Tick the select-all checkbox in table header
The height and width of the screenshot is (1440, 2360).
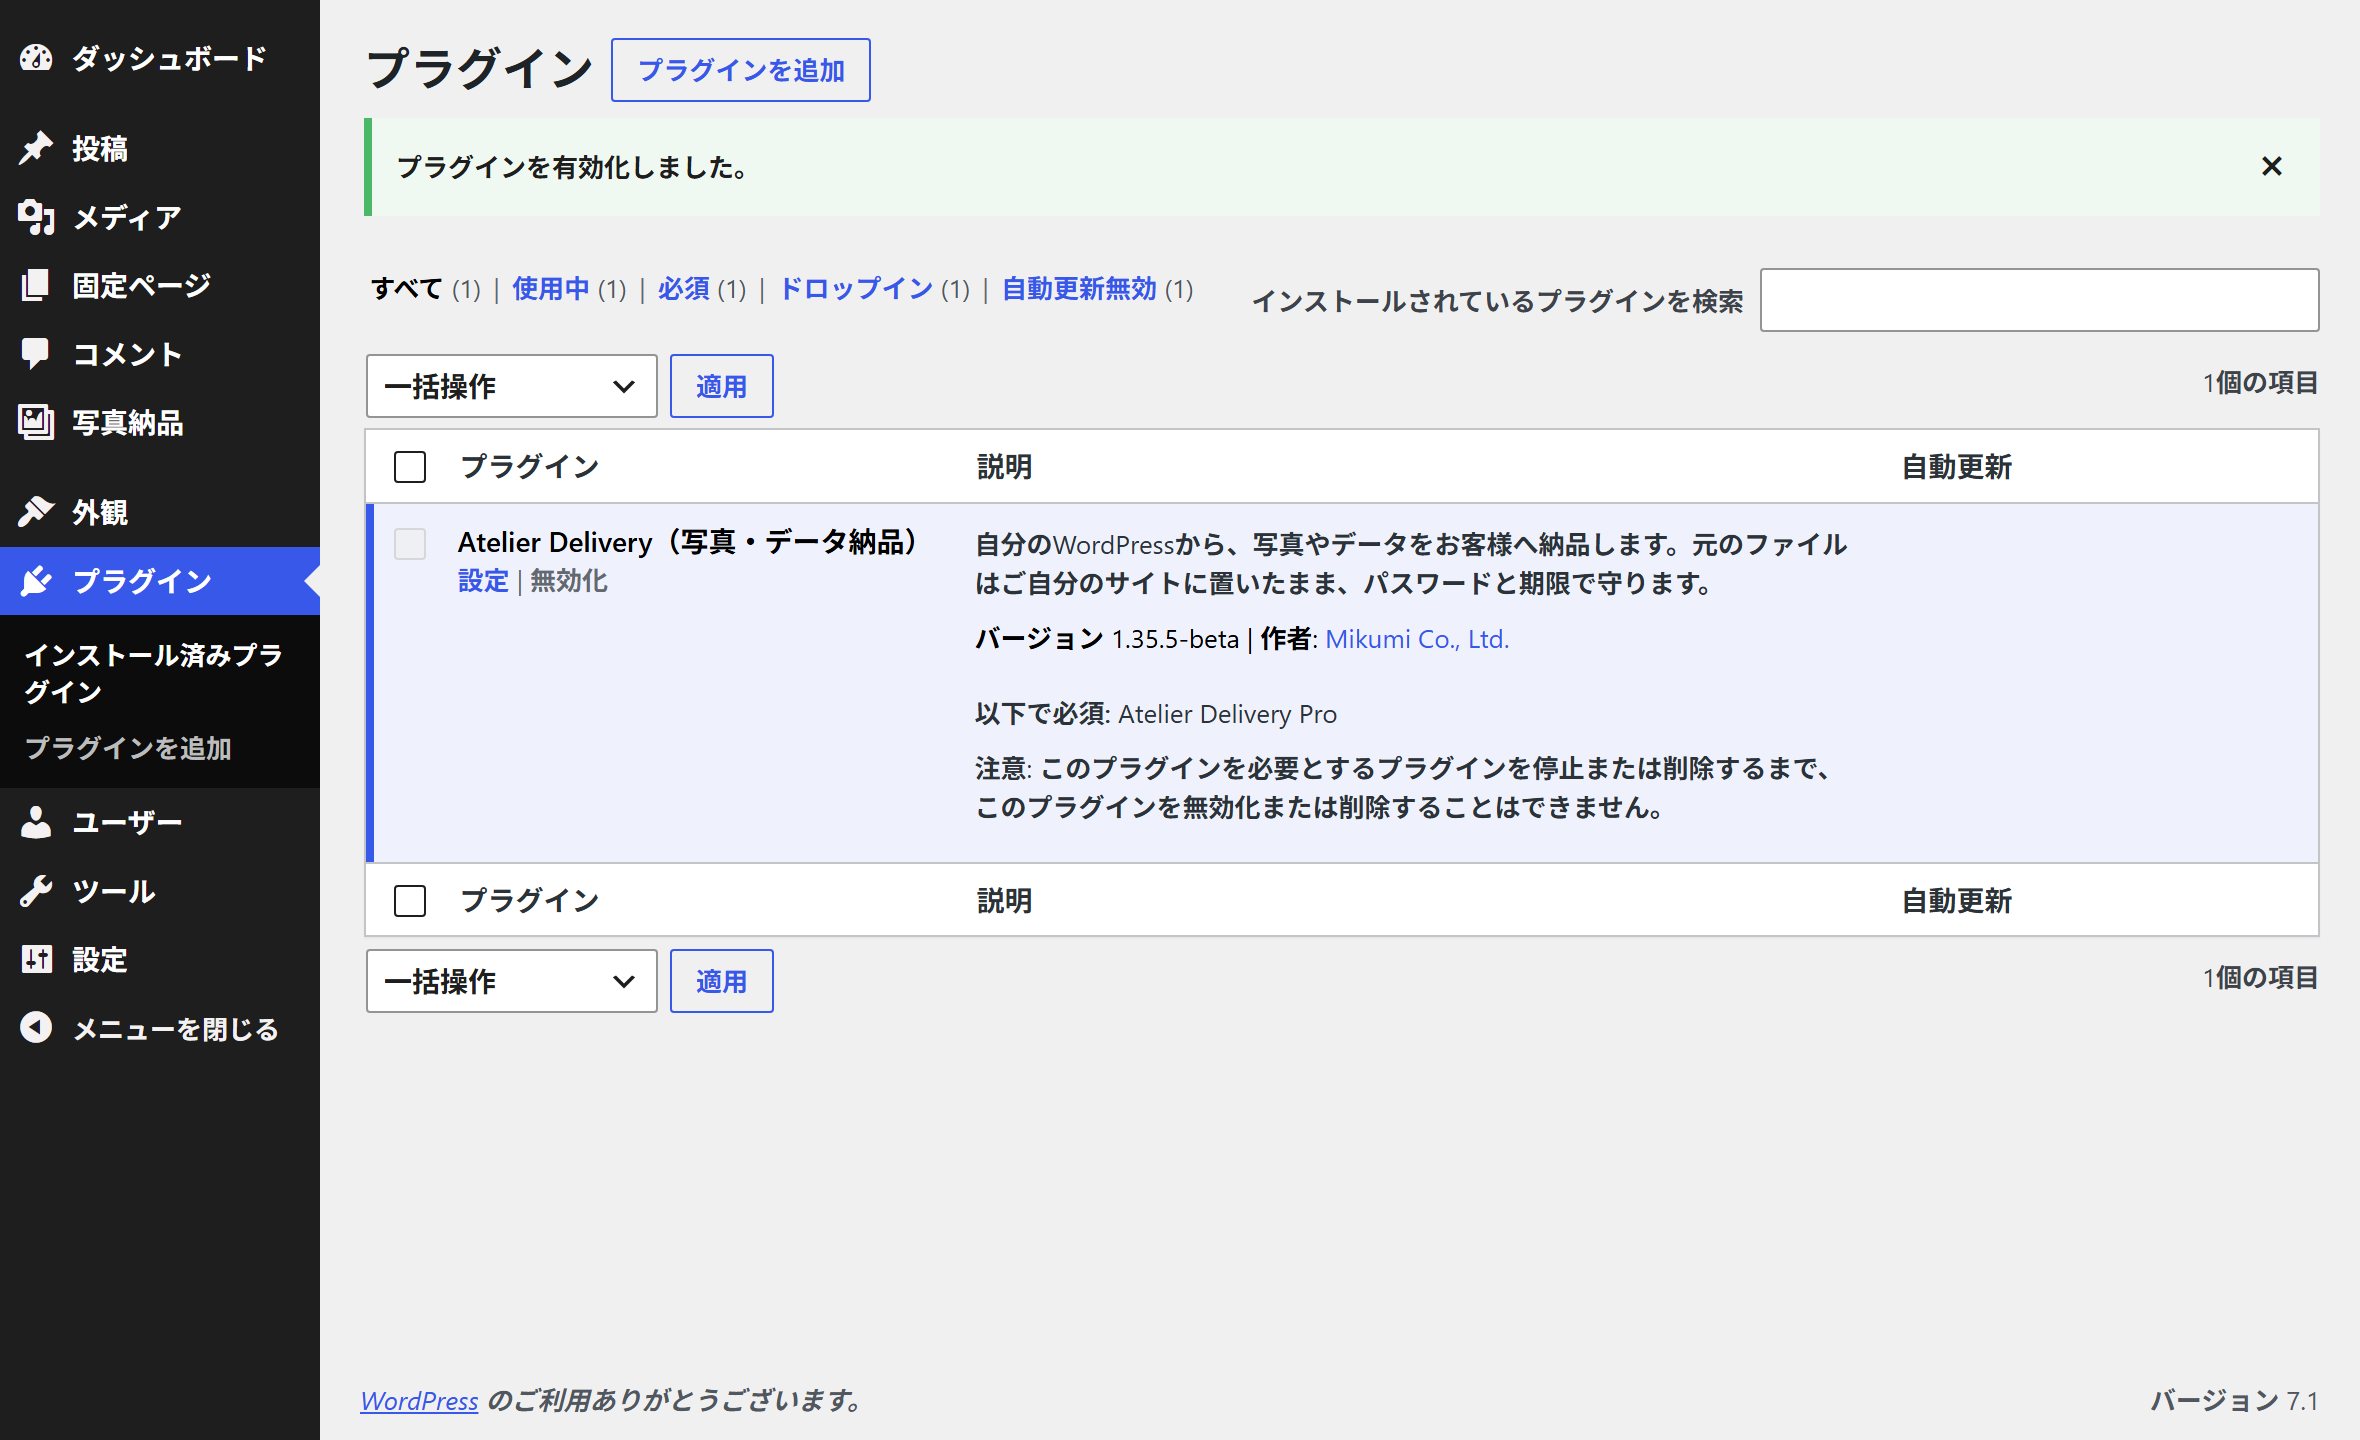(410, 467)
